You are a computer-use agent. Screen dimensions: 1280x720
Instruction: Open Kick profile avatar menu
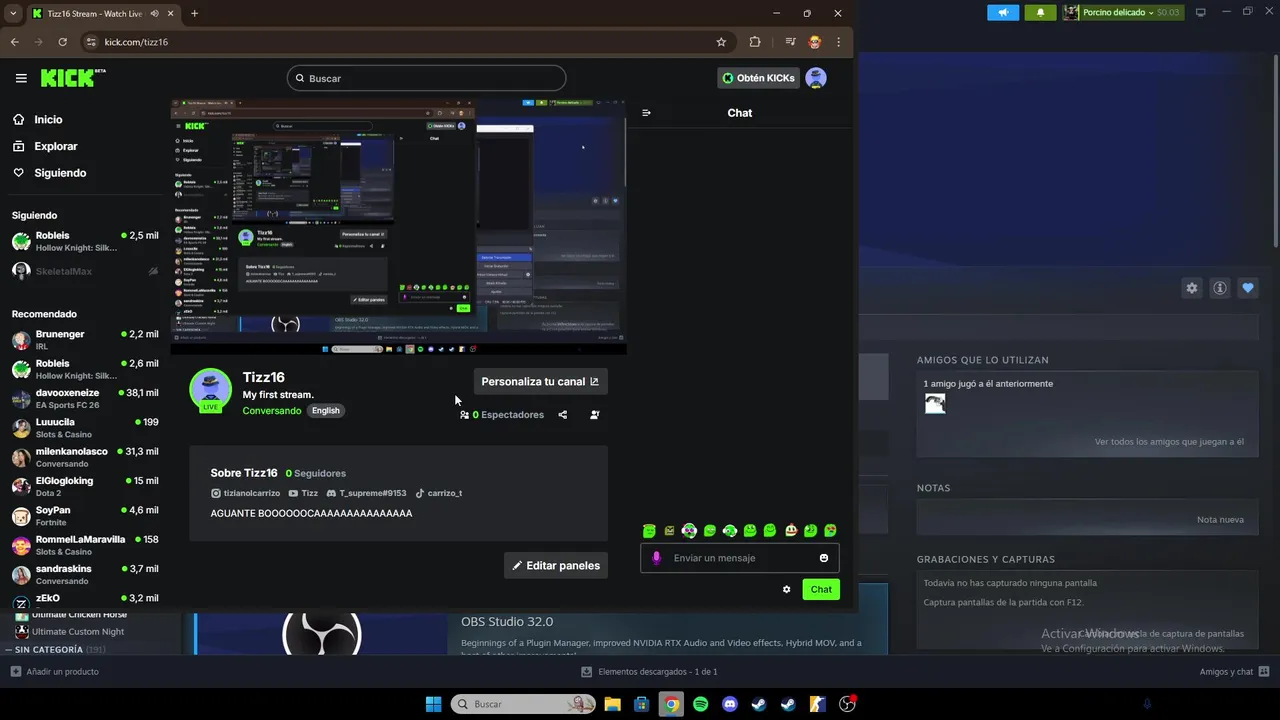pyautogui.click(x=816, y=78)
